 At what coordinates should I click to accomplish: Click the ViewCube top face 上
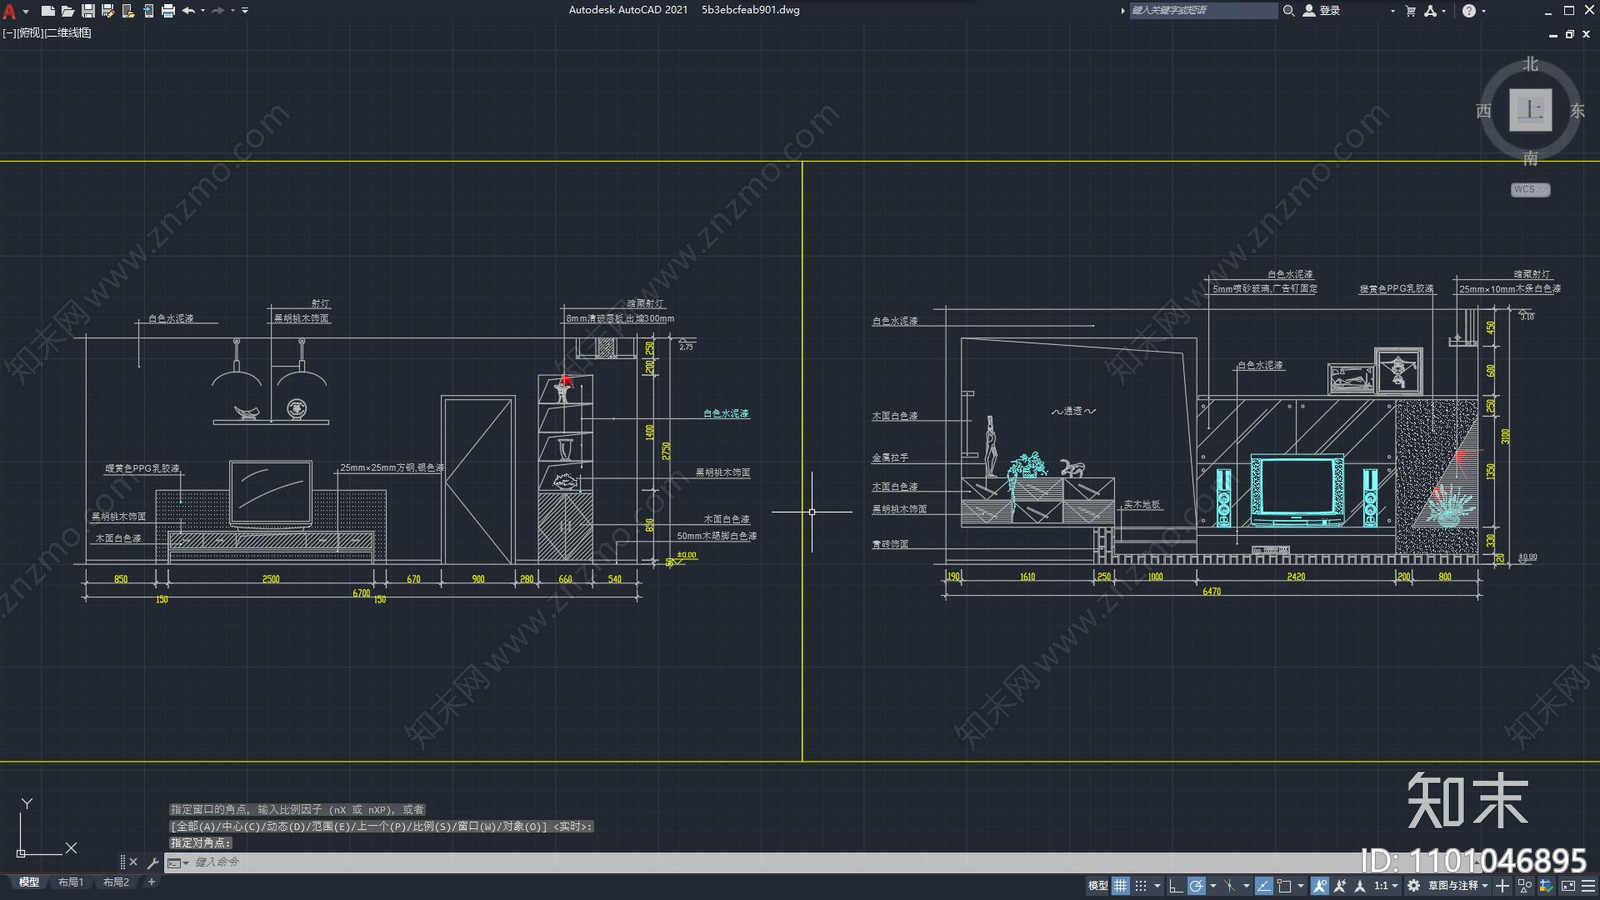click(x=1530, y=110)
